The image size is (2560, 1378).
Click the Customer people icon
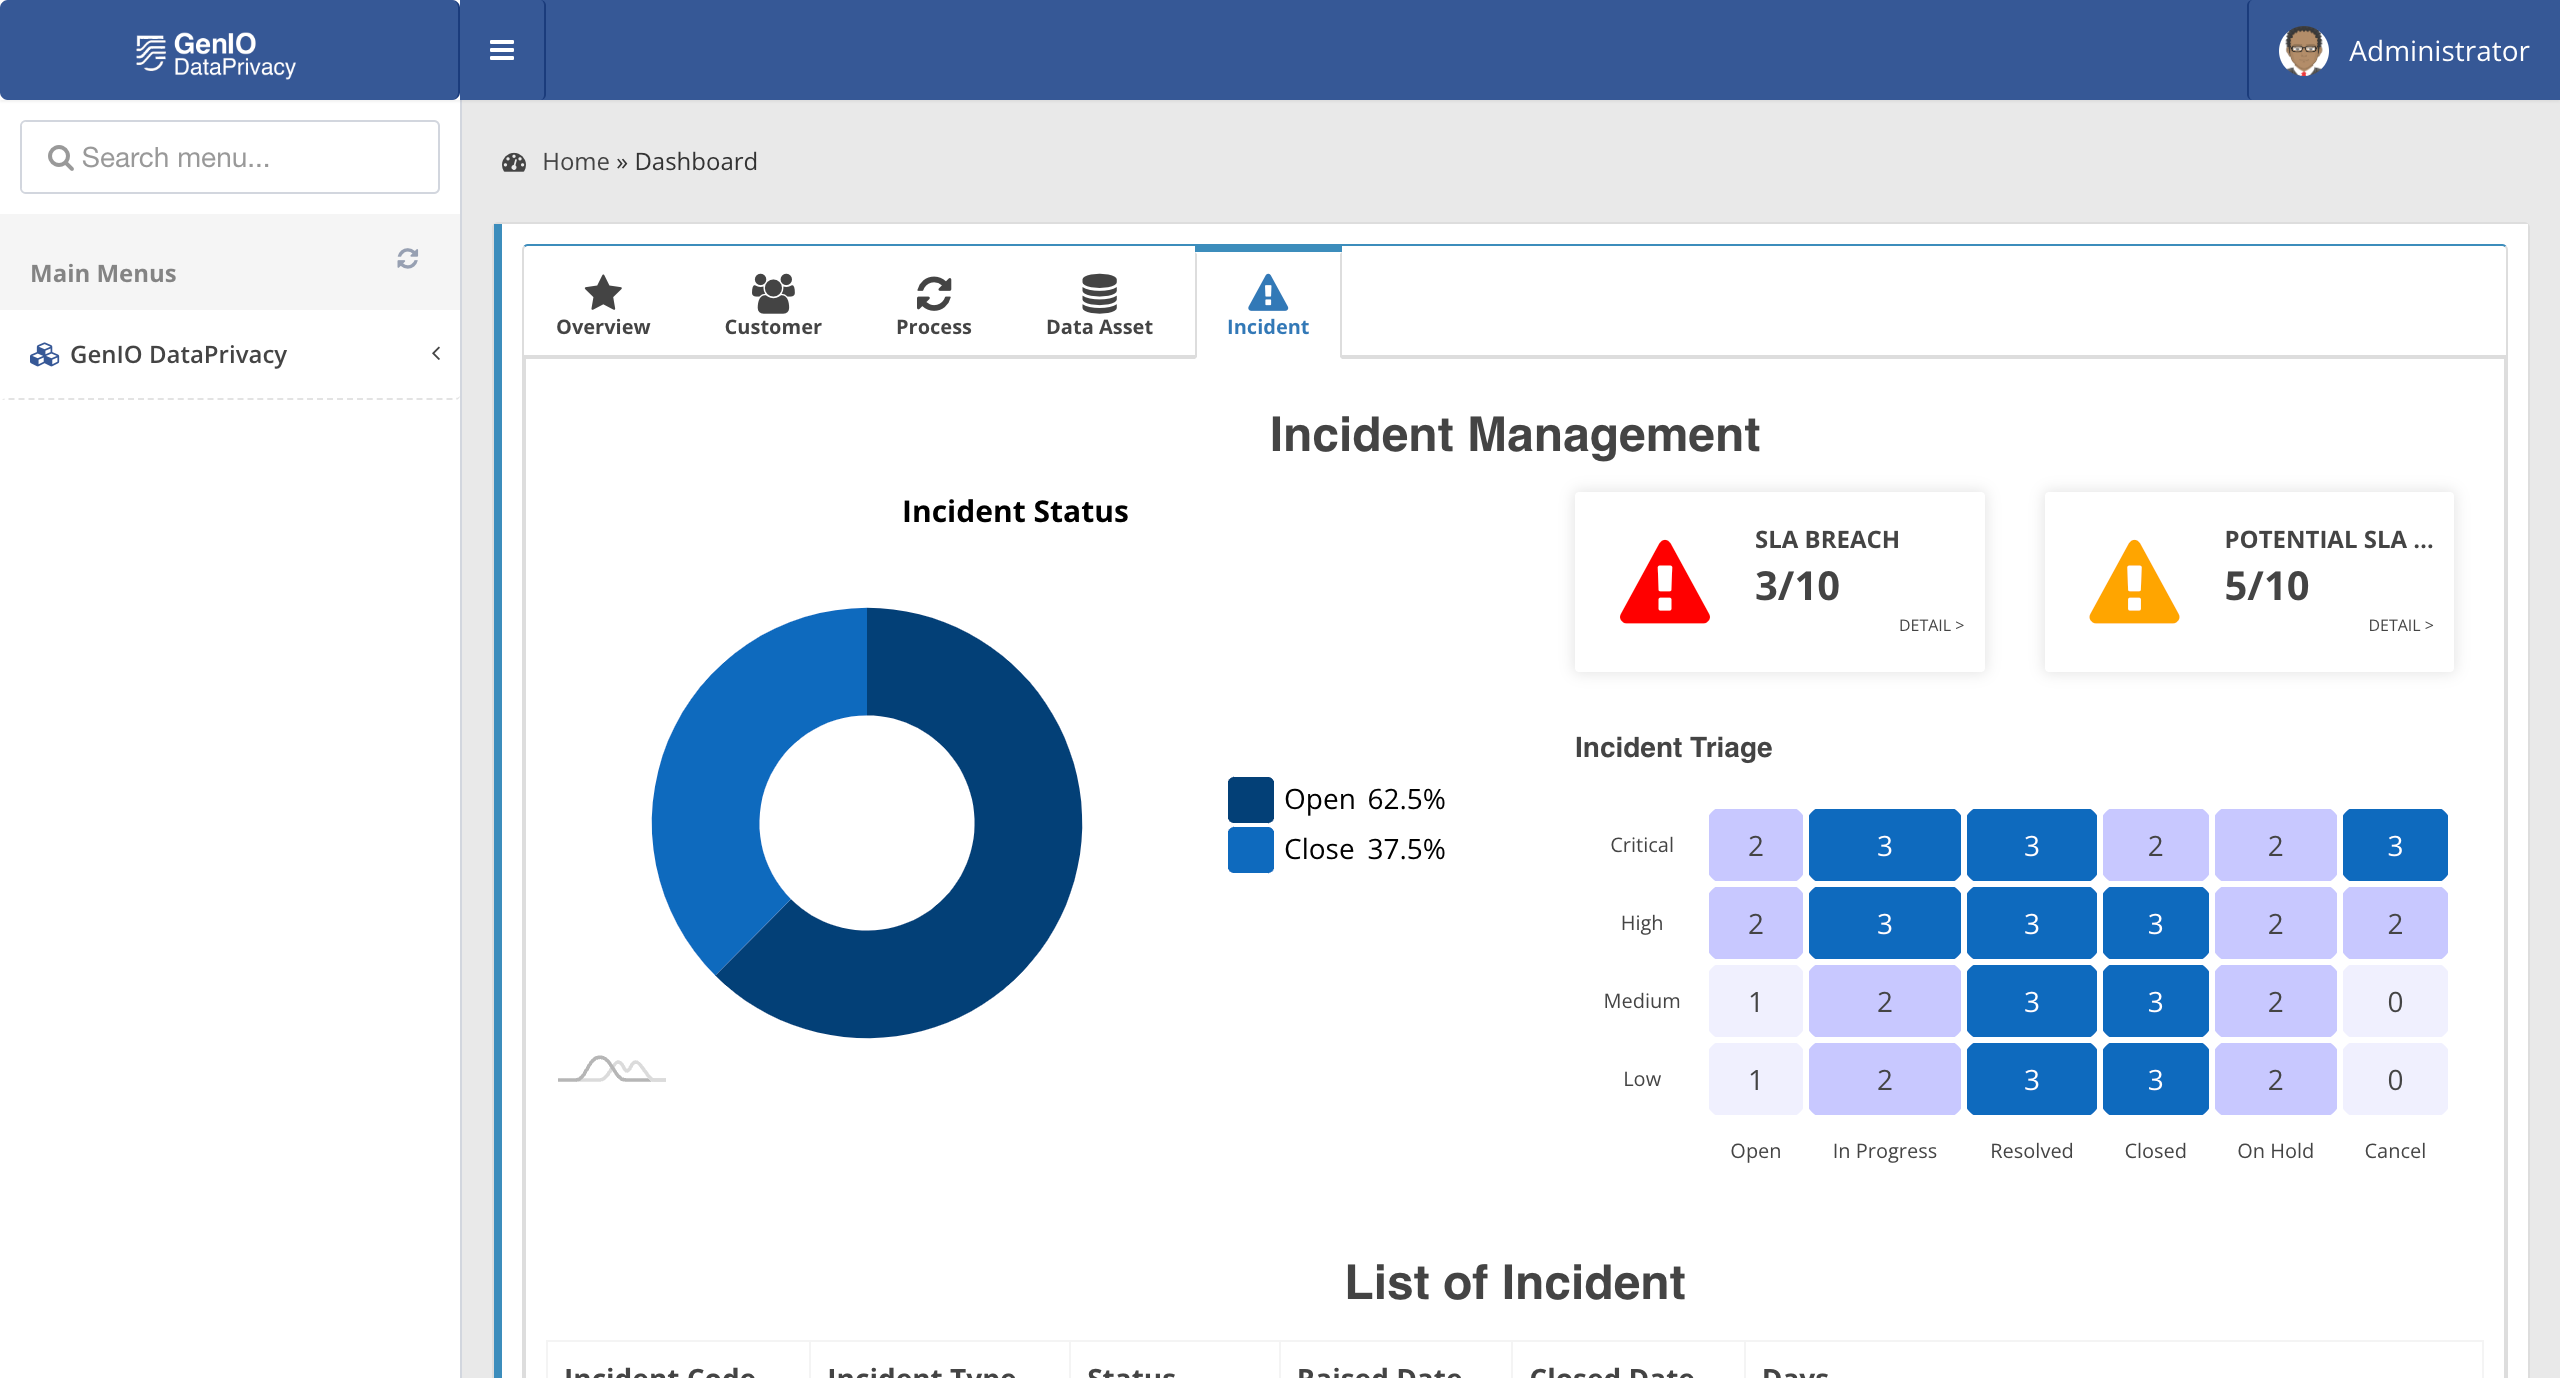click(x=770, y=292)
